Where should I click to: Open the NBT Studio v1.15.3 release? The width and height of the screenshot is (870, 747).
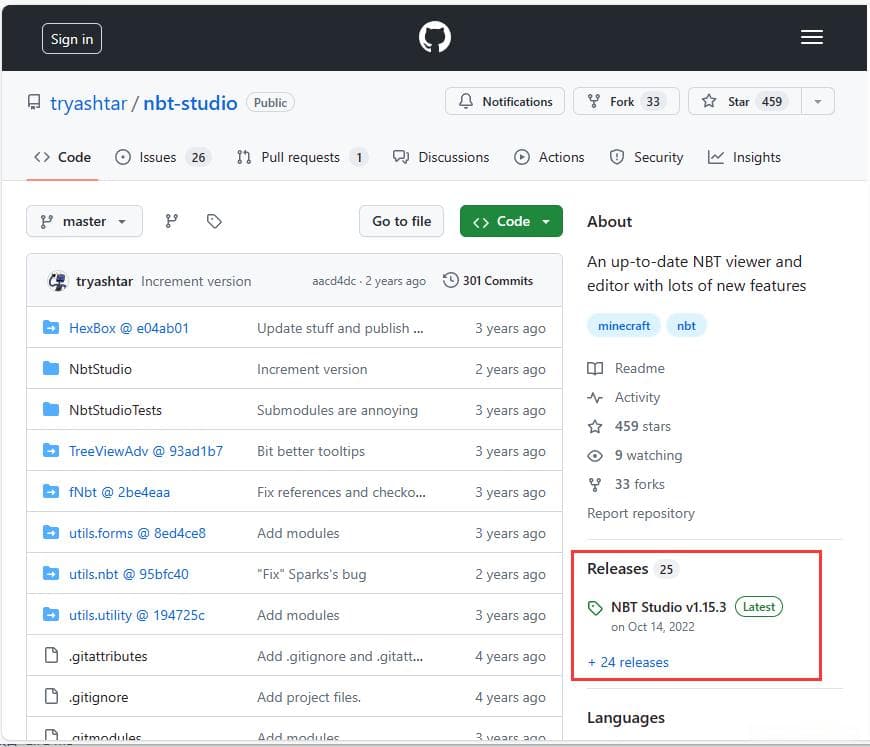669,607
